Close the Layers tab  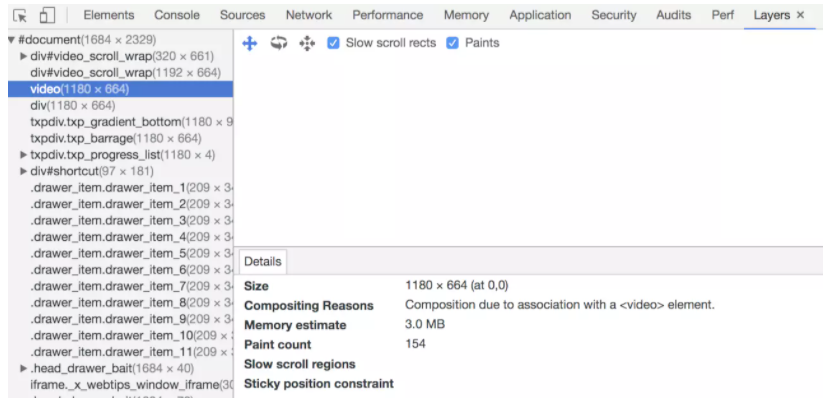pos(800,15)
